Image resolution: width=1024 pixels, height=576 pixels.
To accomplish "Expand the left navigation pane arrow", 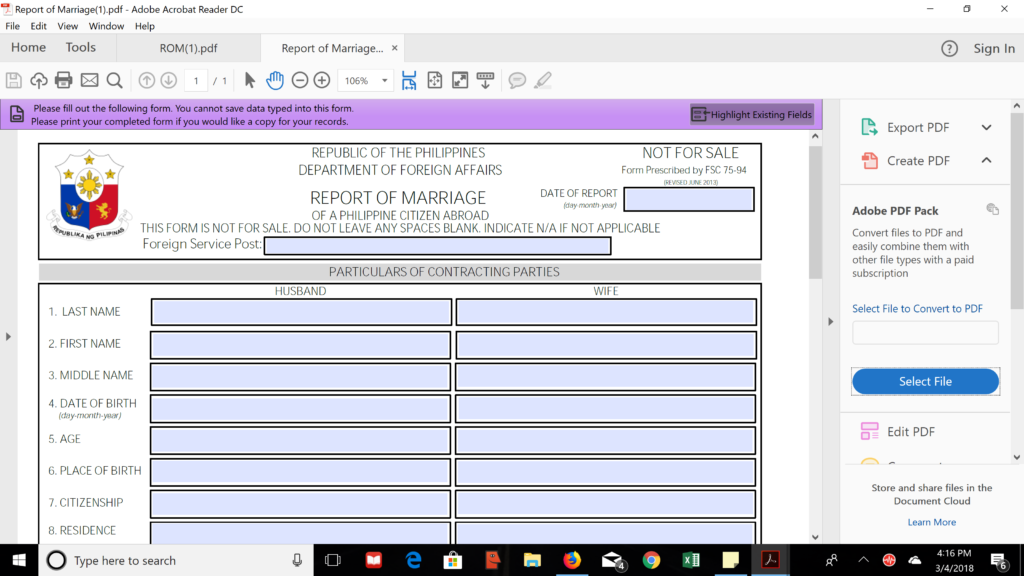I will coord(8,336).
